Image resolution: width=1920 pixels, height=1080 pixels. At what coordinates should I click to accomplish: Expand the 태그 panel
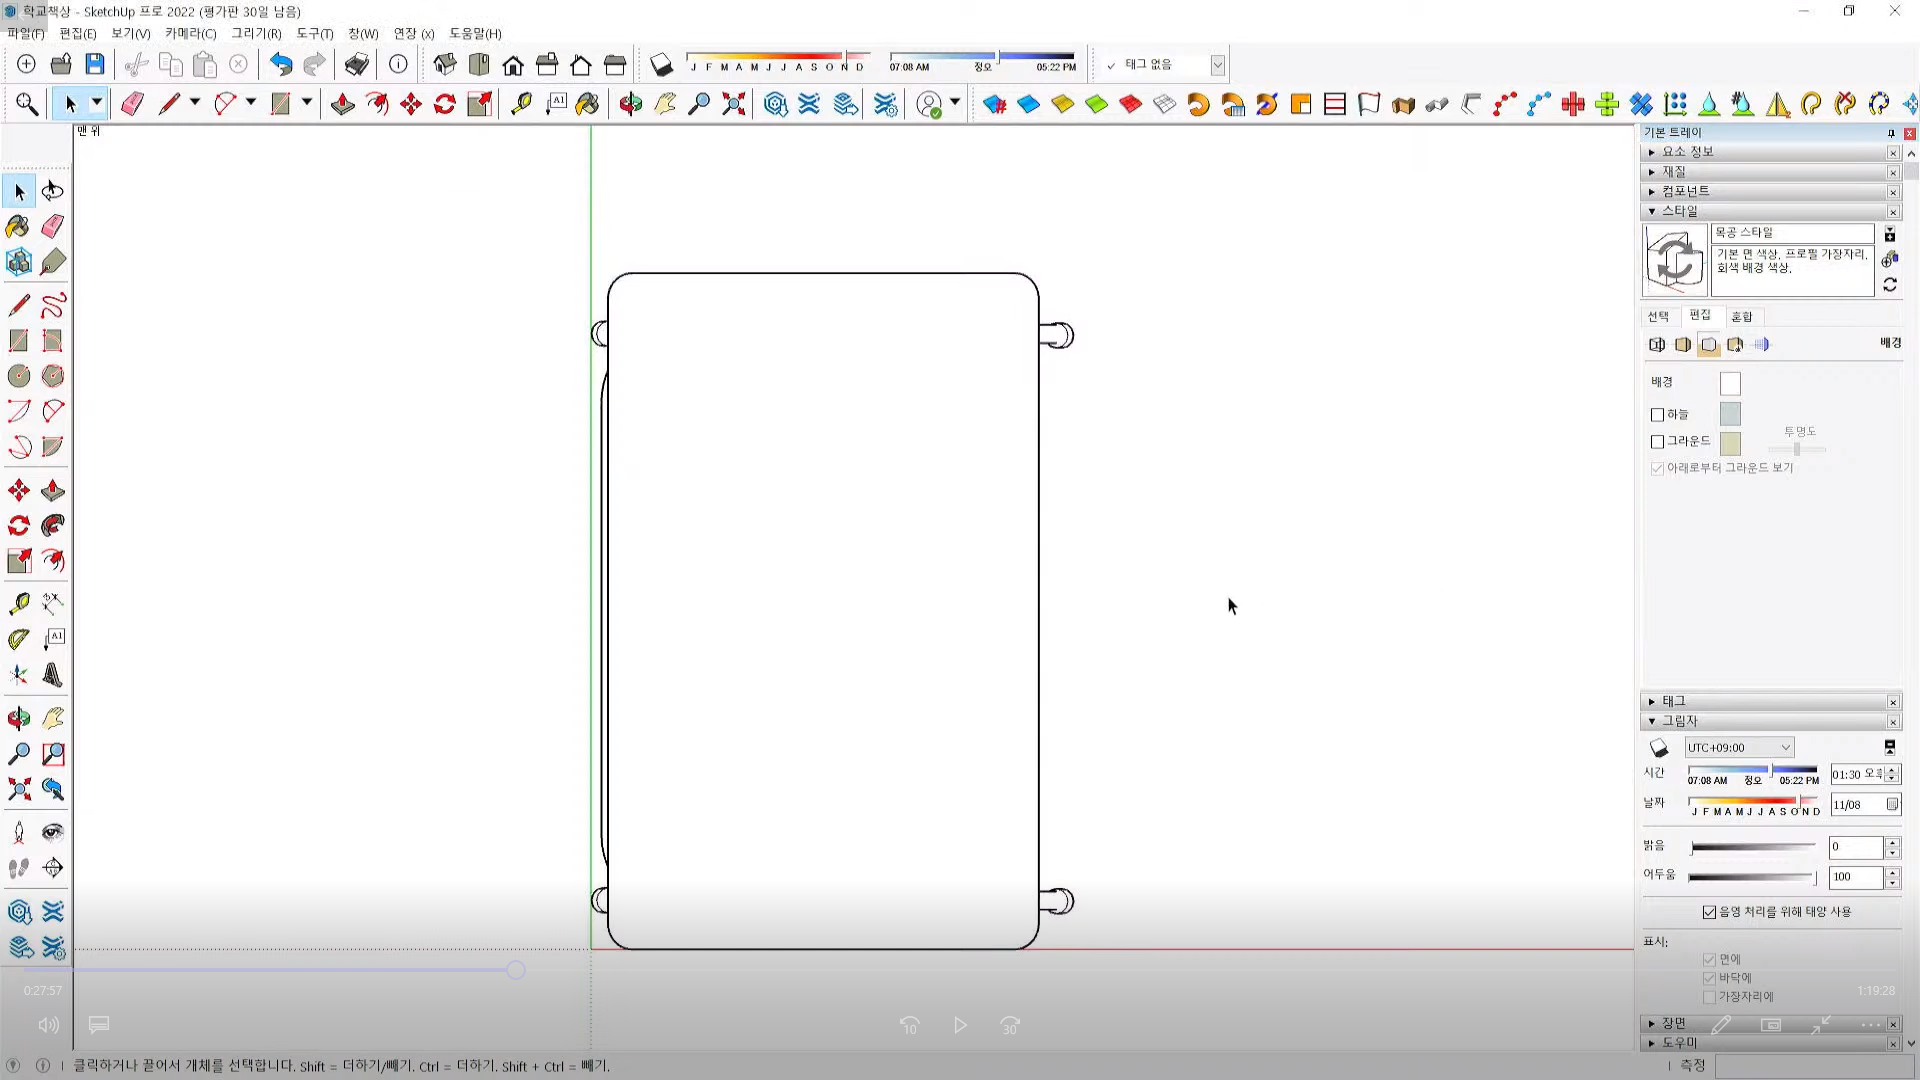tap(1673, 702)
